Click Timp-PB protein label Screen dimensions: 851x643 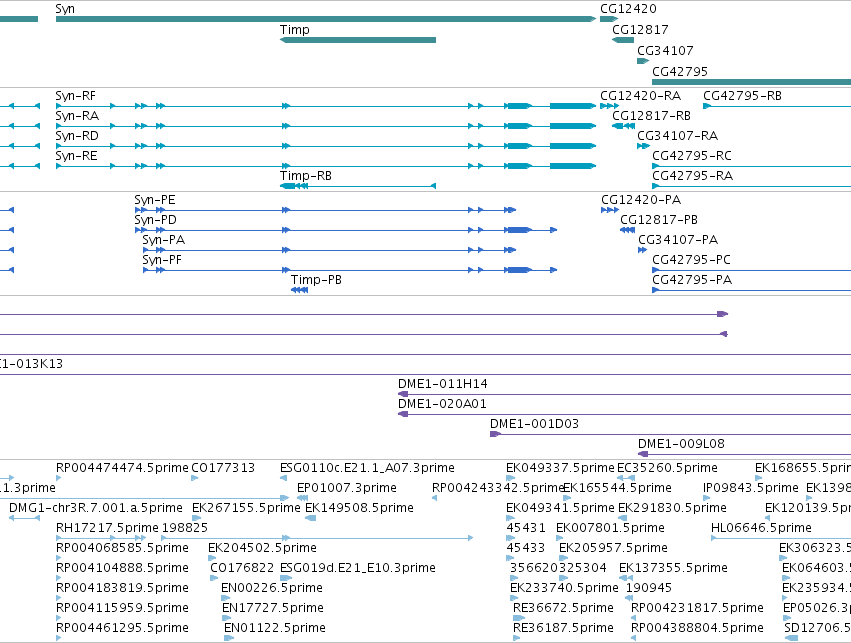click(316, 280)
